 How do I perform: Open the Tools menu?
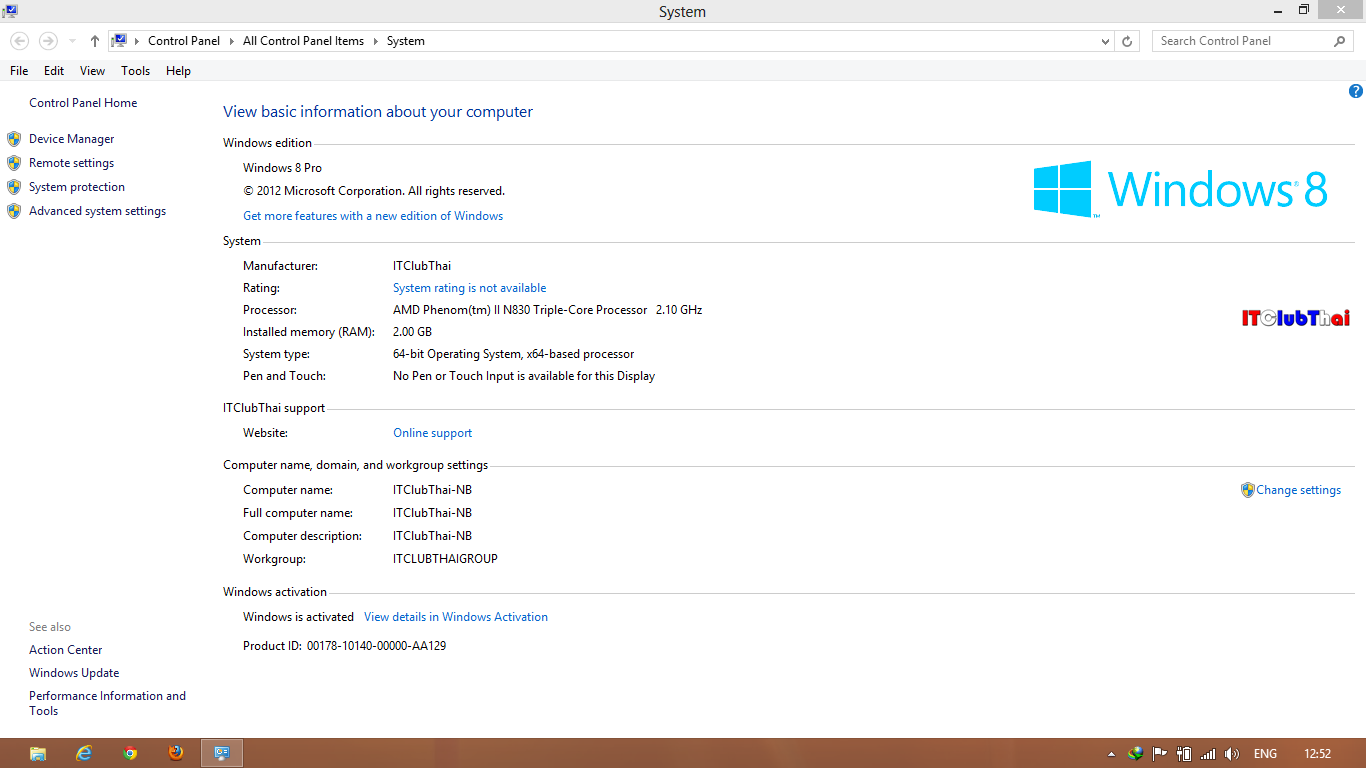[x=136, y=71]
